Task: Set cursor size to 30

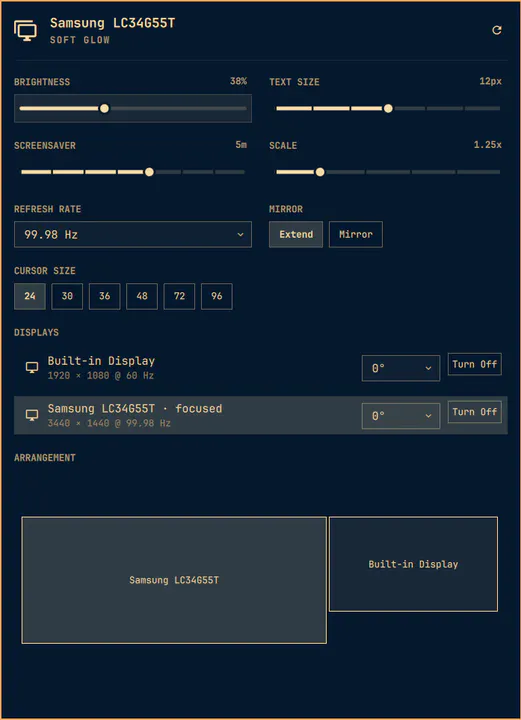Action: [x=67, y=296]
